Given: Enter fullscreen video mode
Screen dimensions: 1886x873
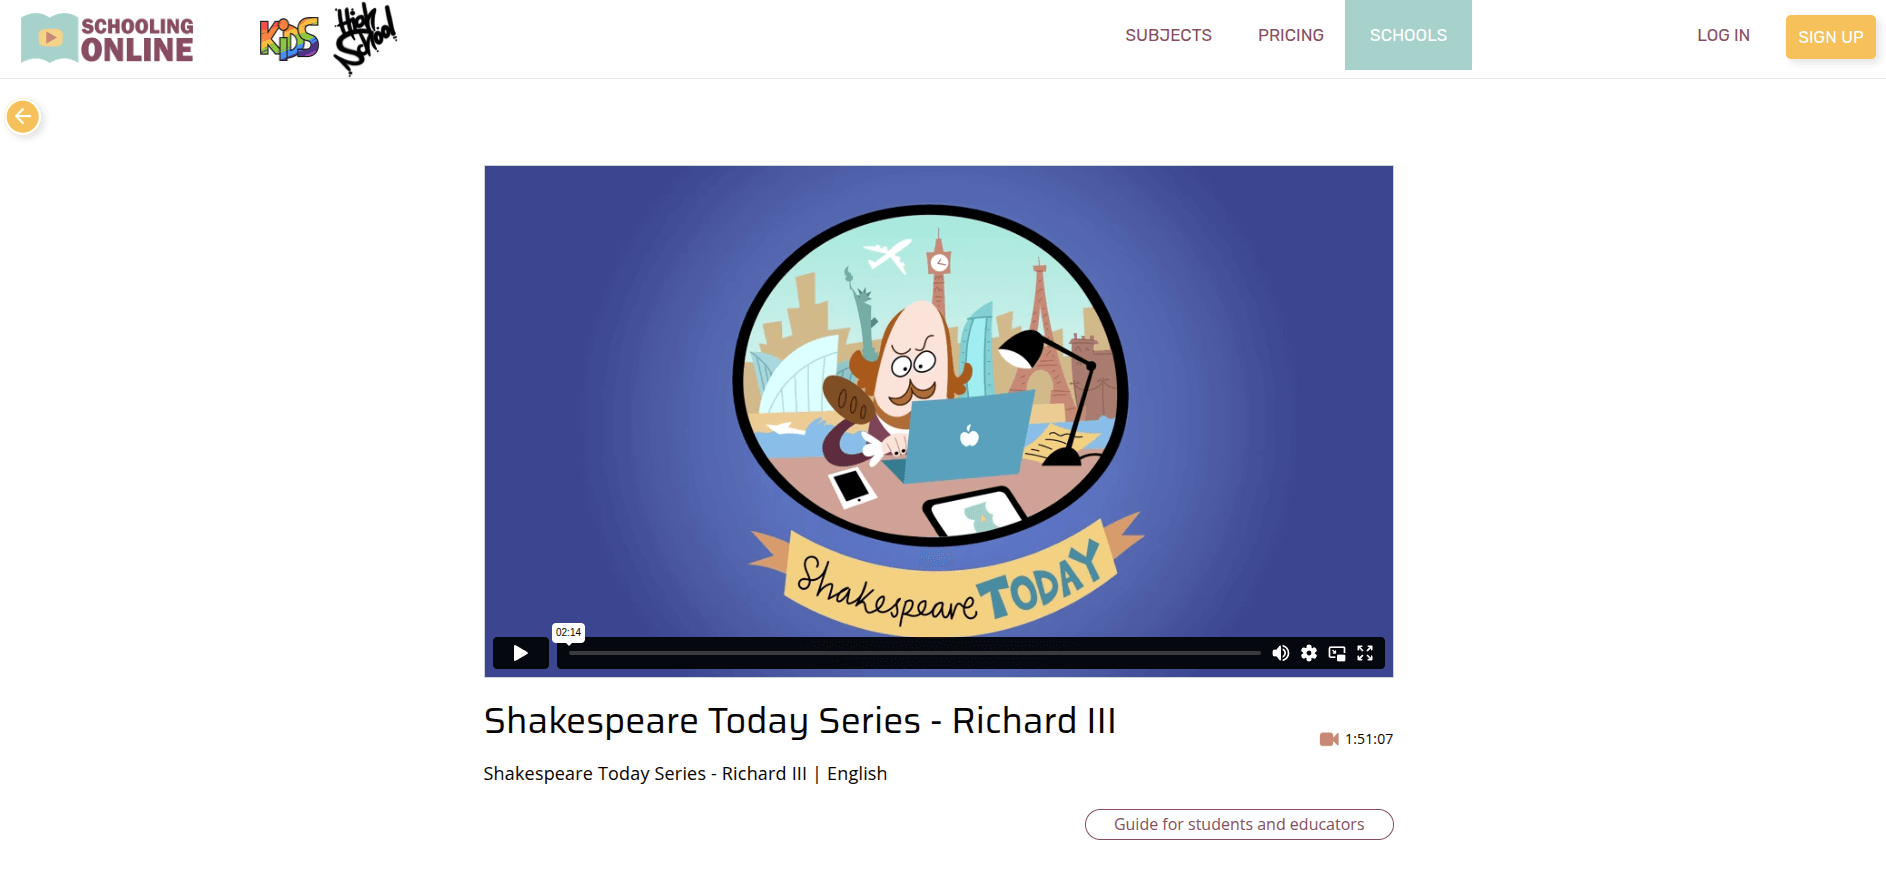Looking at the screenshot, I should coord(1365,653).
